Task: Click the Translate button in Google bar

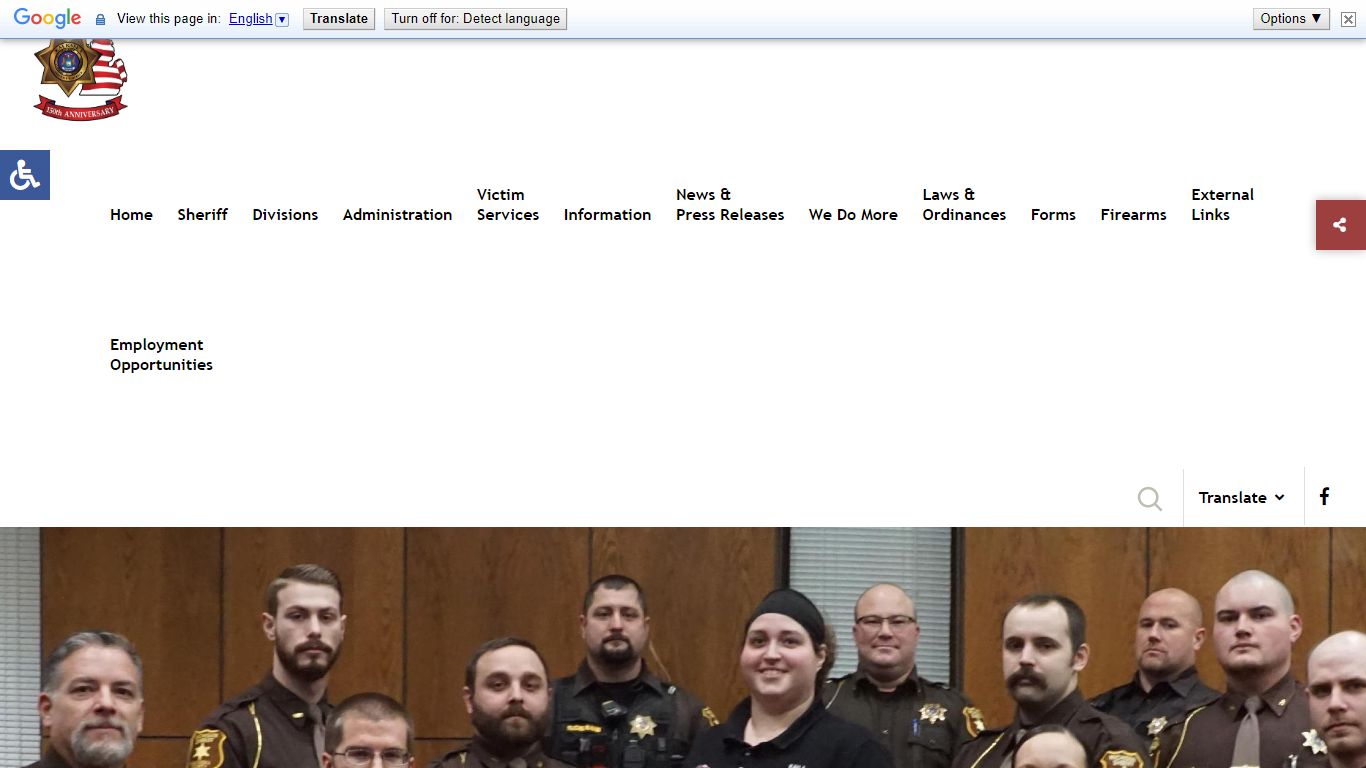Action: [339, 19]
